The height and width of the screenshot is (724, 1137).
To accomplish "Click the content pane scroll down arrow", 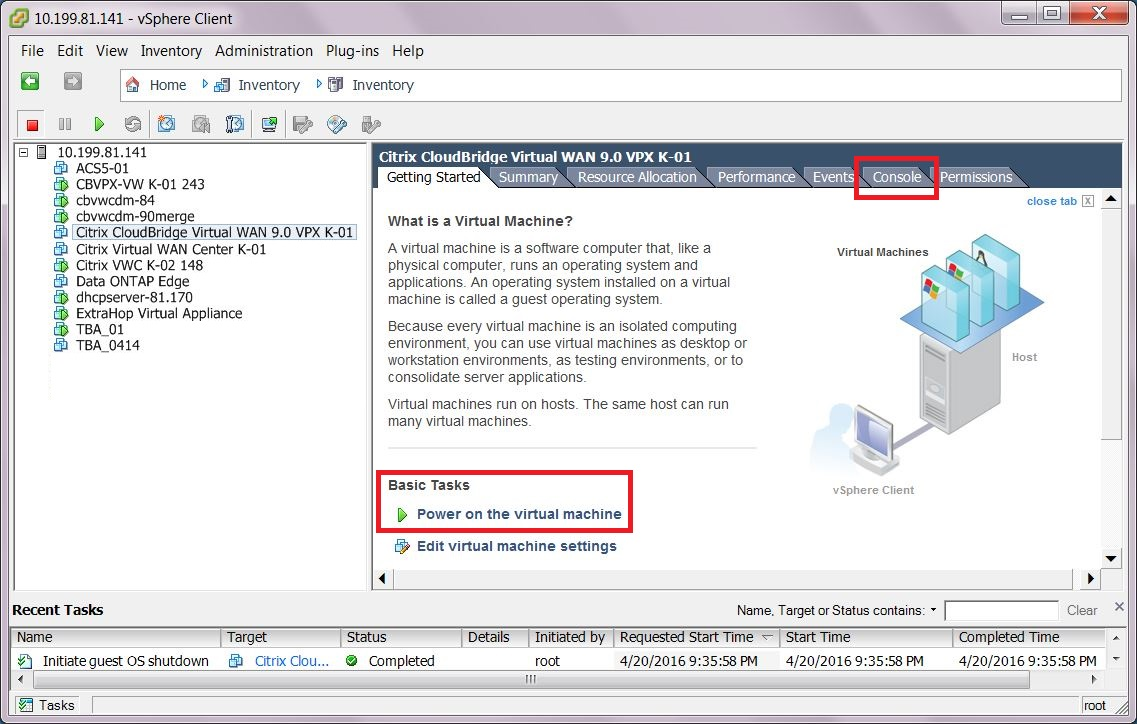I will tap(1111, 558).
